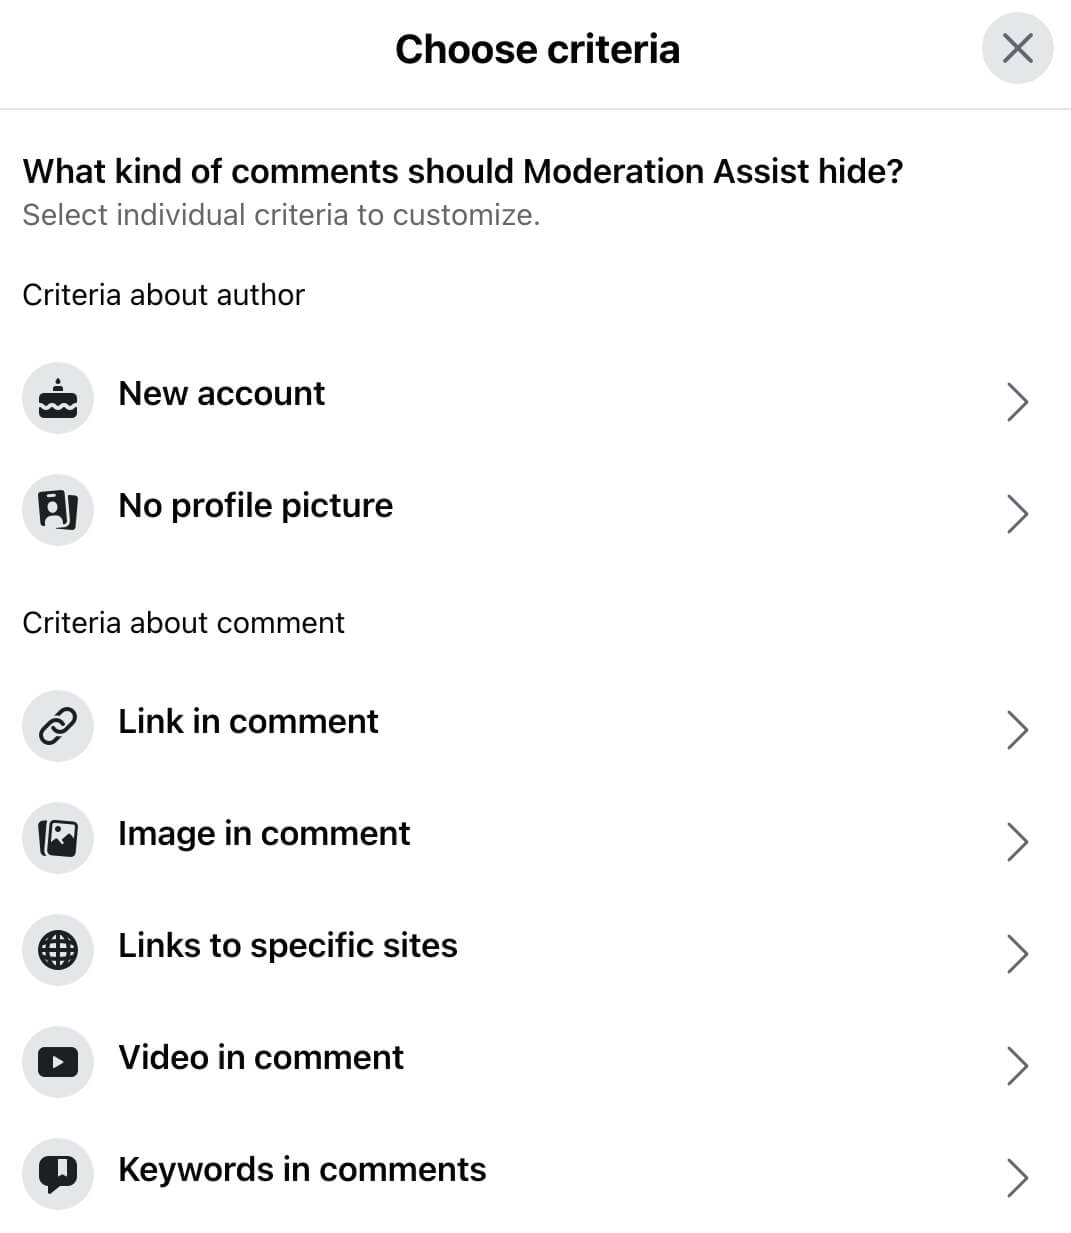Close the Choose criteria dialog
1071x1233 pixels.
point(1017,48)
